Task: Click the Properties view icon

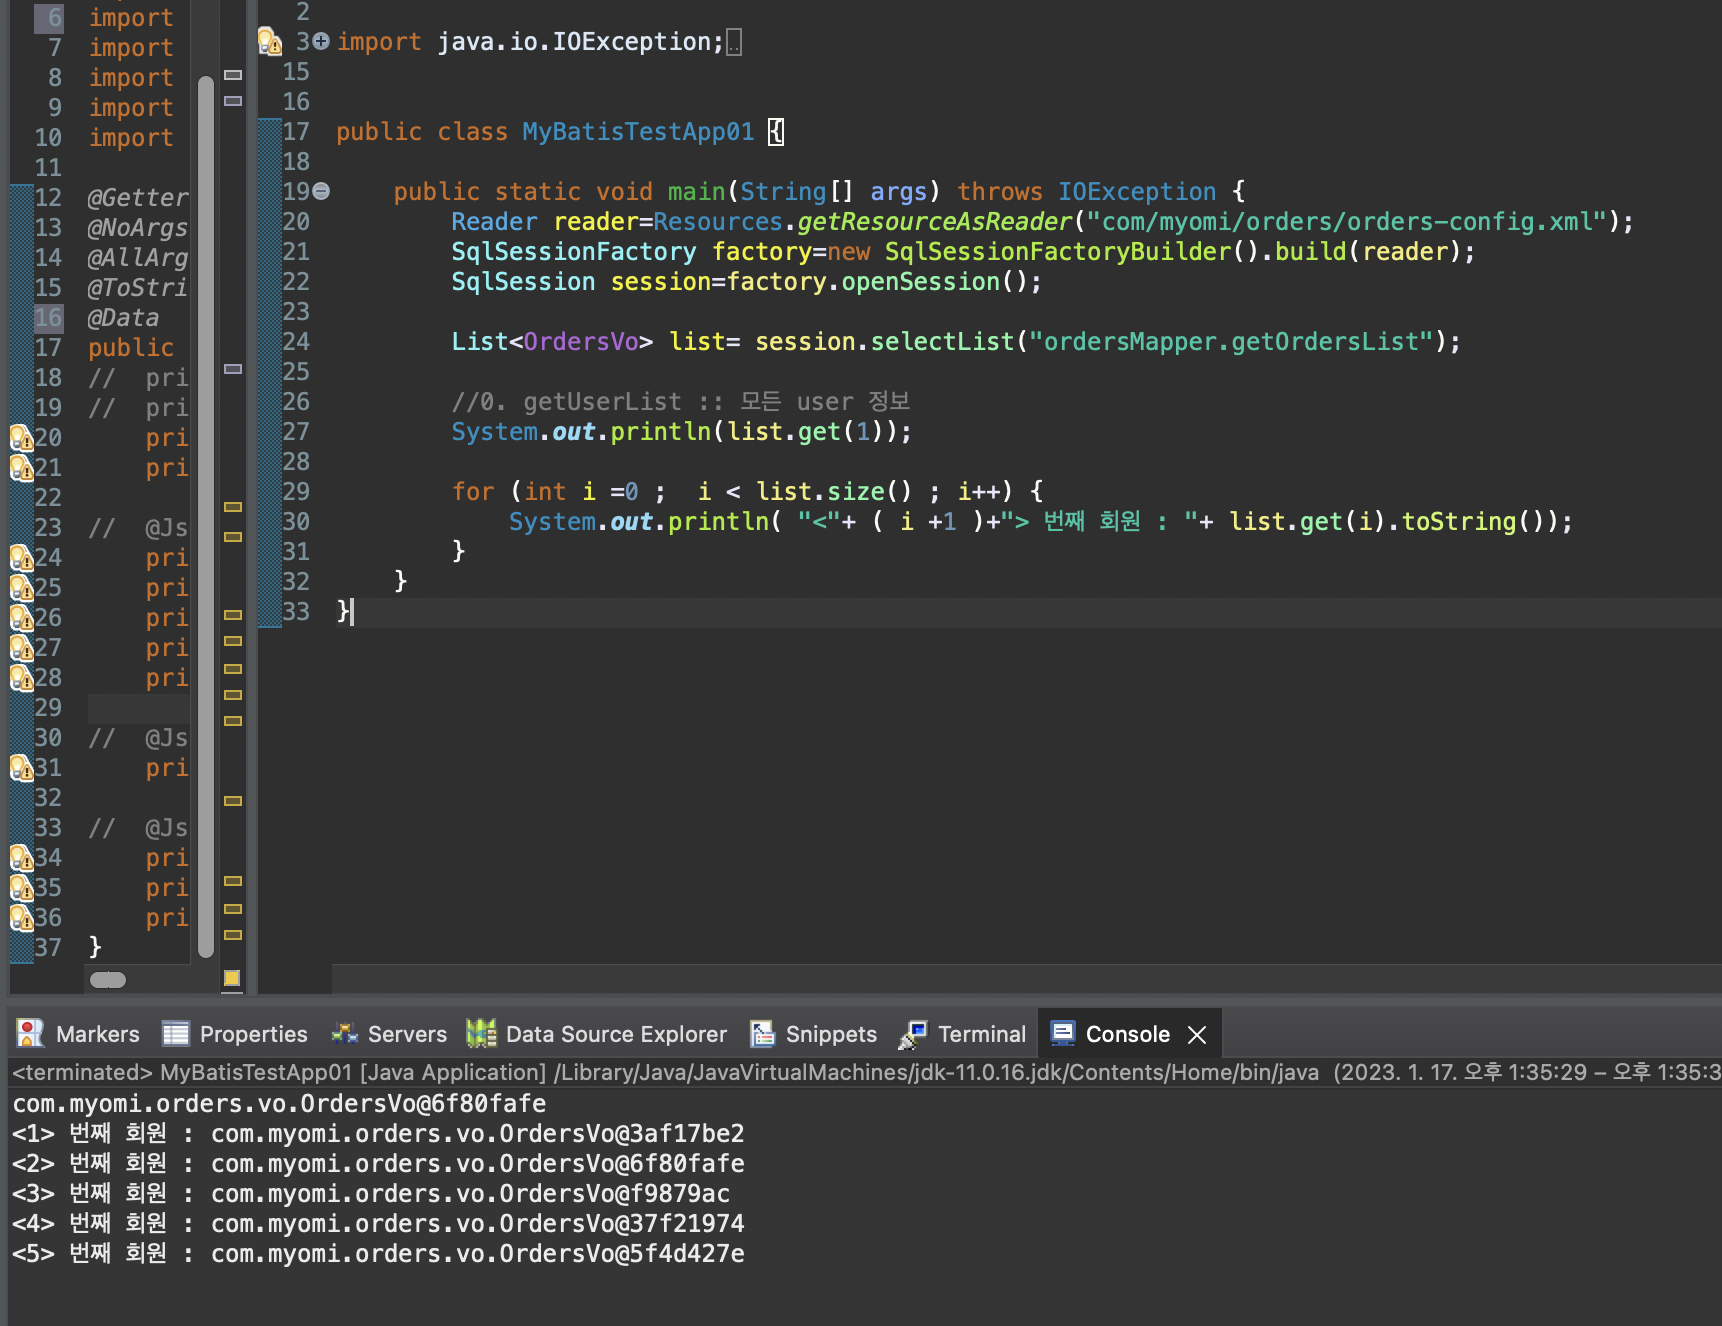Action: click(x=176, y=1033)
